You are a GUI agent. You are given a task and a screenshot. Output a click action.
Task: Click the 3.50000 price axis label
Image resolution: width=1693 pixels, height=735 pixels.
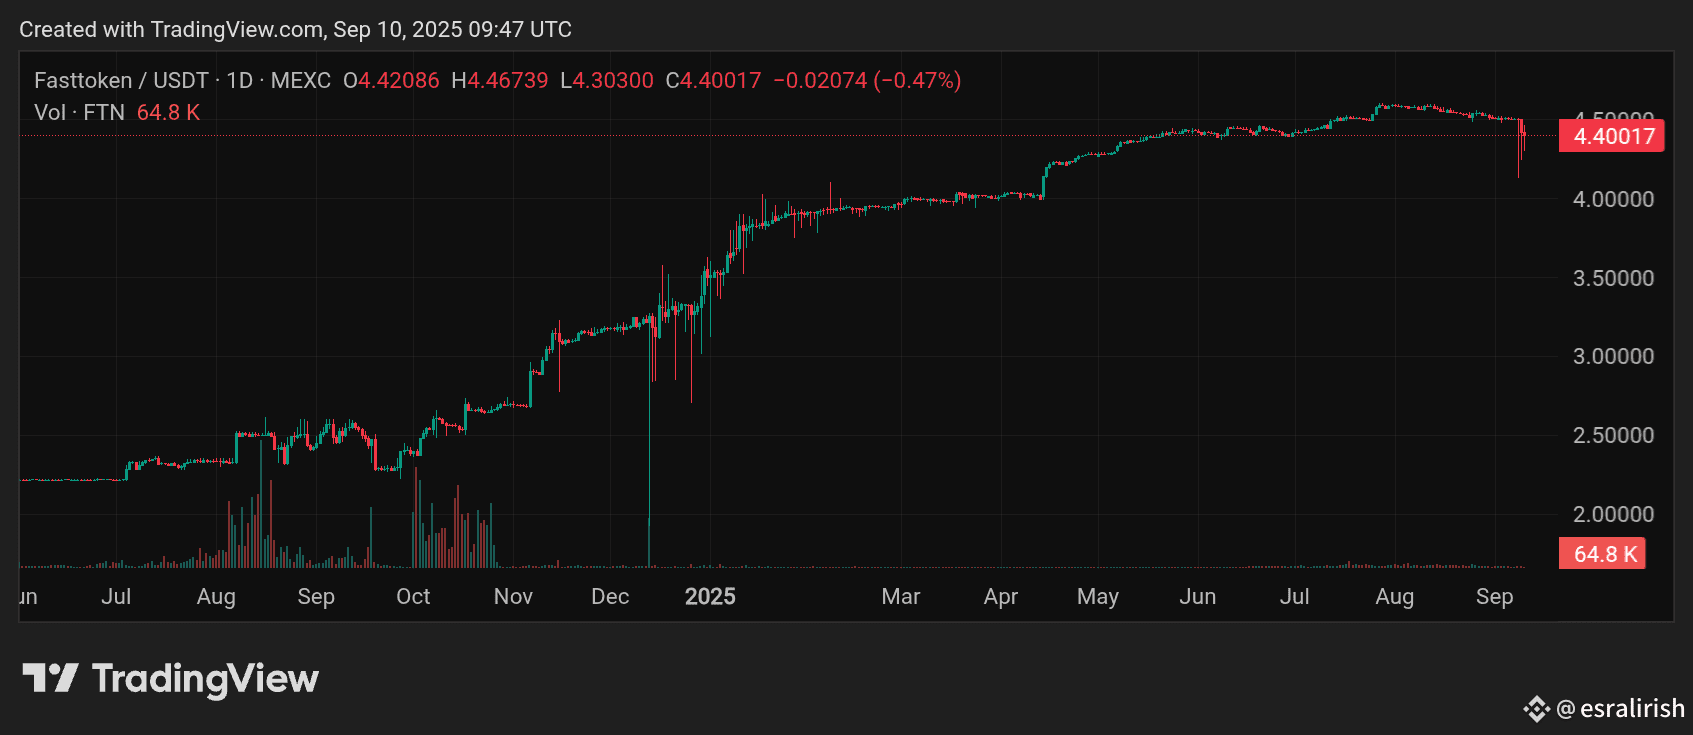pos(1613,278)
